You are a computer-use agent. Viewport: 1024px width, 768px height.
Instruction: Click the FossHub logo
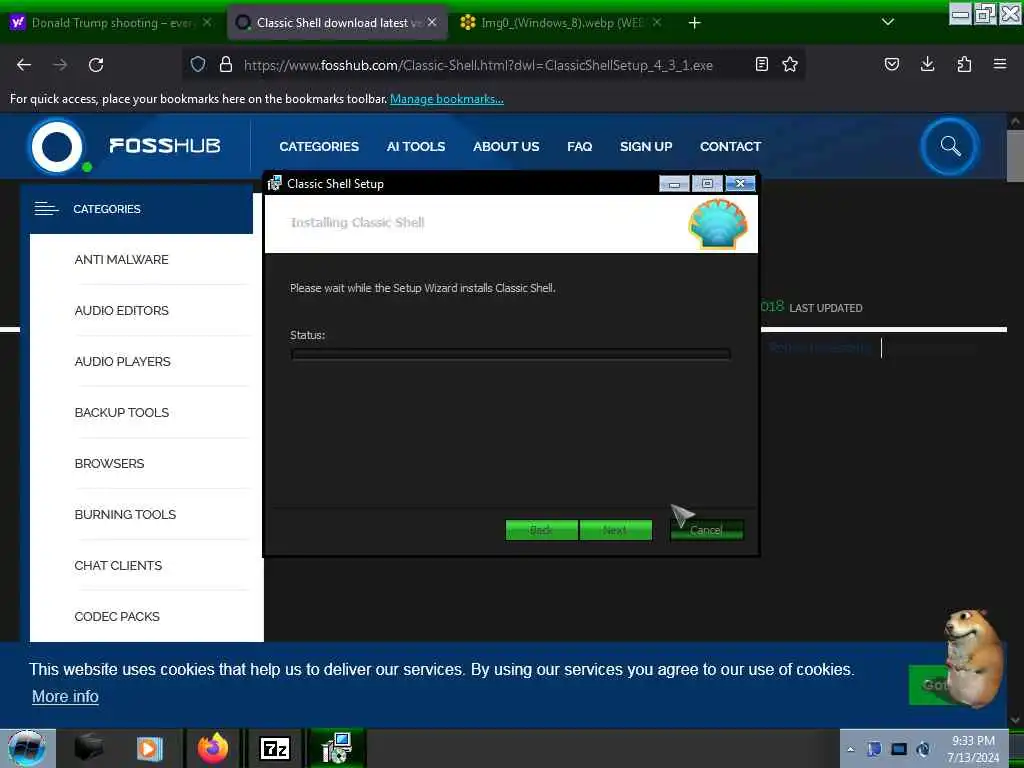click(124, 146)
